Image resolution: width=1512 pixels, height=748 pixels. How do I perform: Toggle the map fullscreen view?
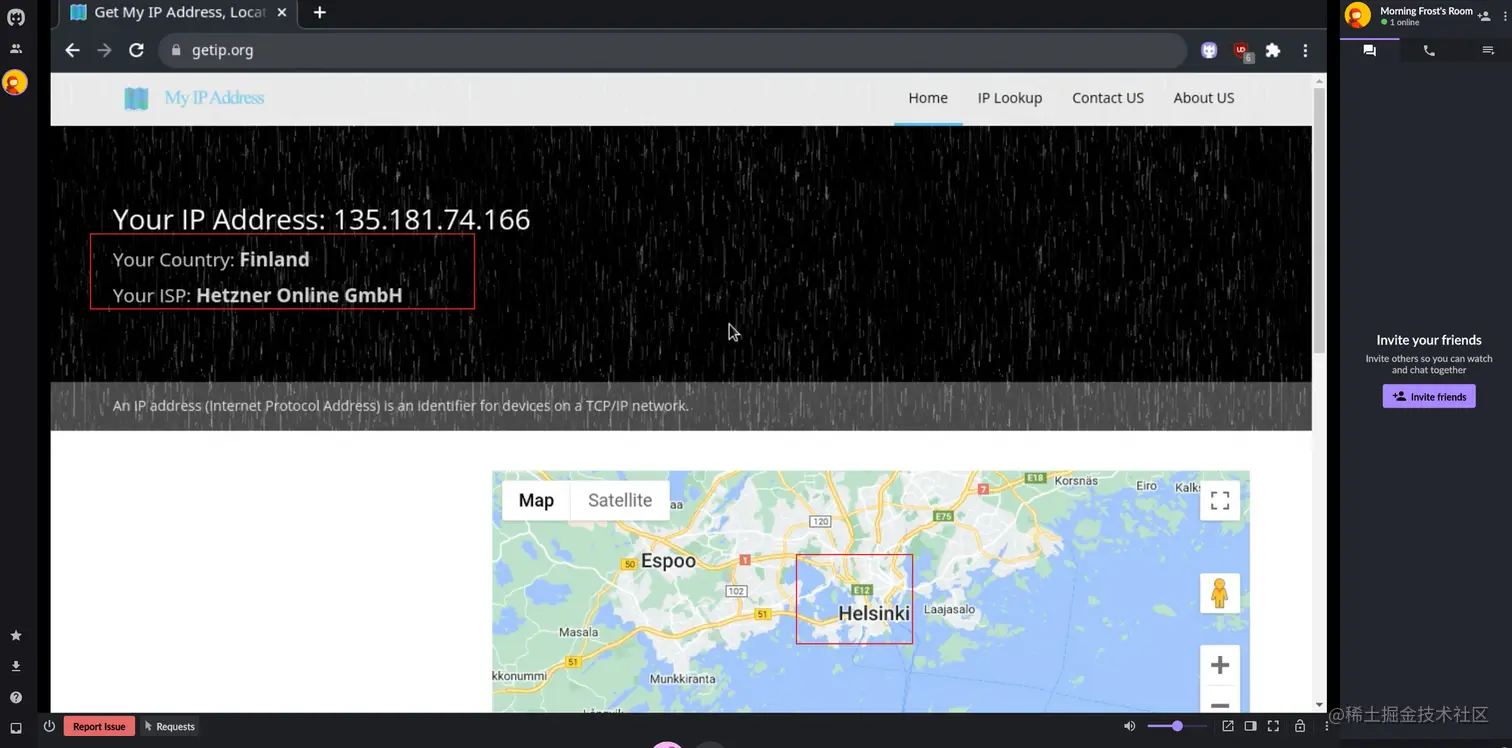[1220, 500]
